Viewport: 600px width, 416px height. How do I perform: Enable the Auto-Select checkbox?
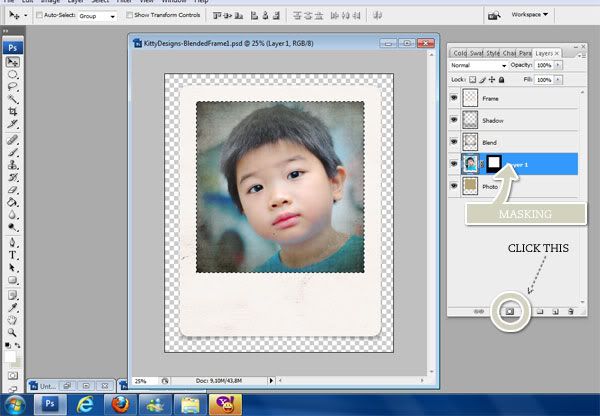tap(37, 16)
